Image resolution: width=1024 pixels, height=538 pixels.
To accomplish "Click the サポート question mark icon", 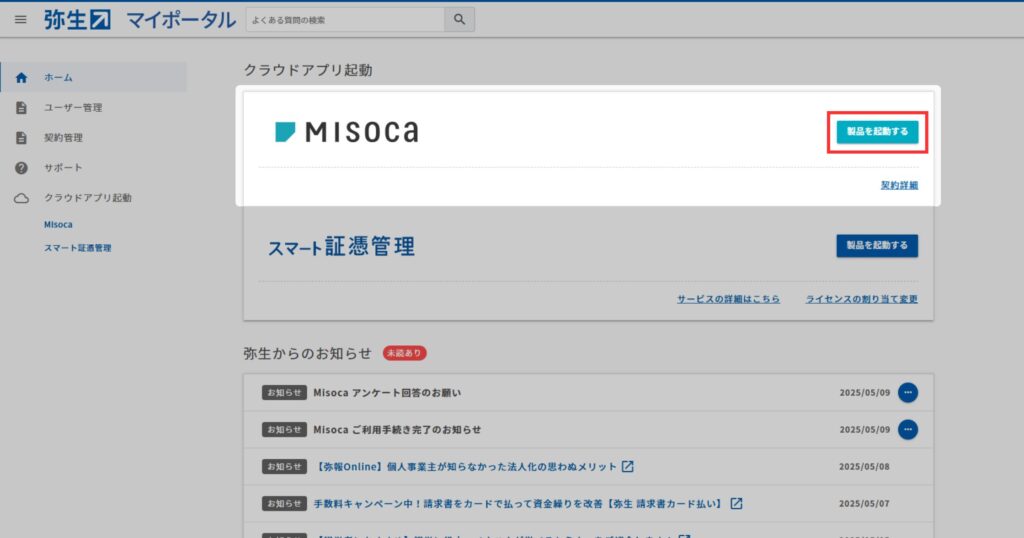I will (x=22, y=168).
